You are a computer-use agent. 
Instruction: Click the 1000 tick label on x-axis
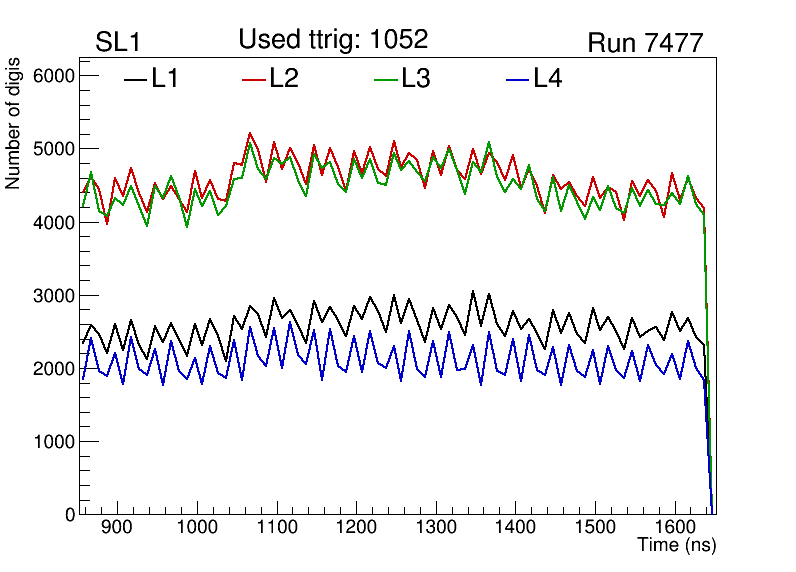pos(197,527)
